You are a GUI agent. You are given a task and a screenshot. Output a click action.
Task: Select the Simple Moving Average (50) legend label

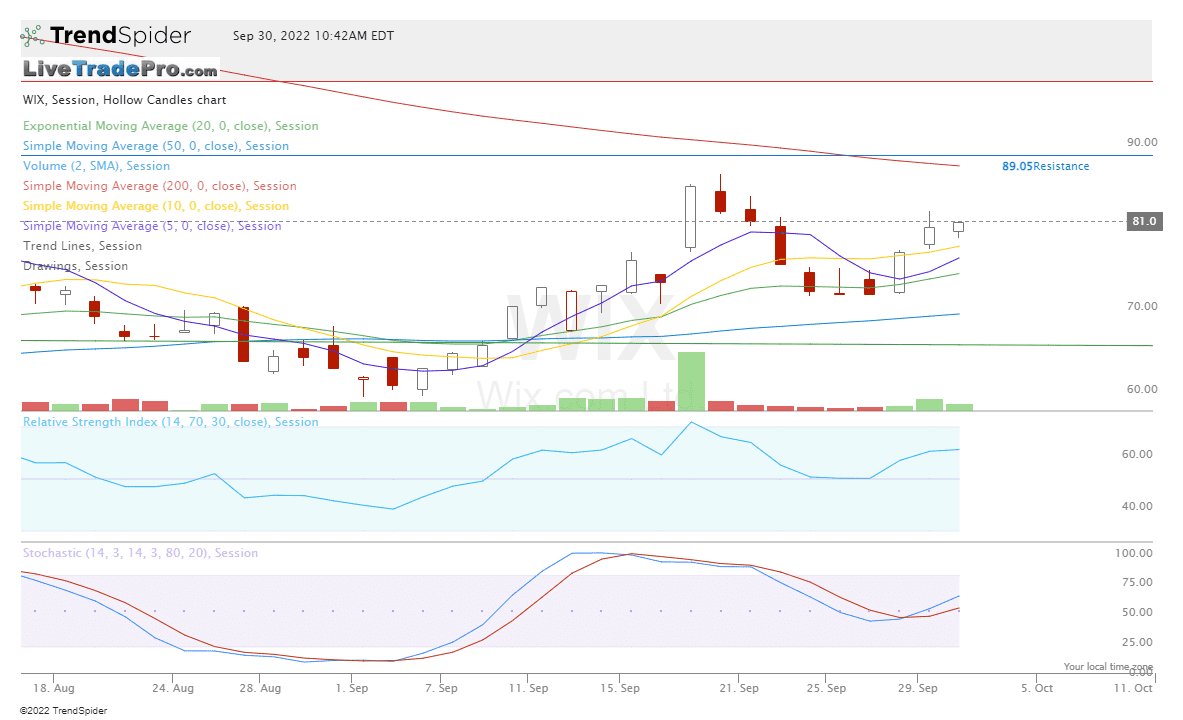tap(155, 146)
